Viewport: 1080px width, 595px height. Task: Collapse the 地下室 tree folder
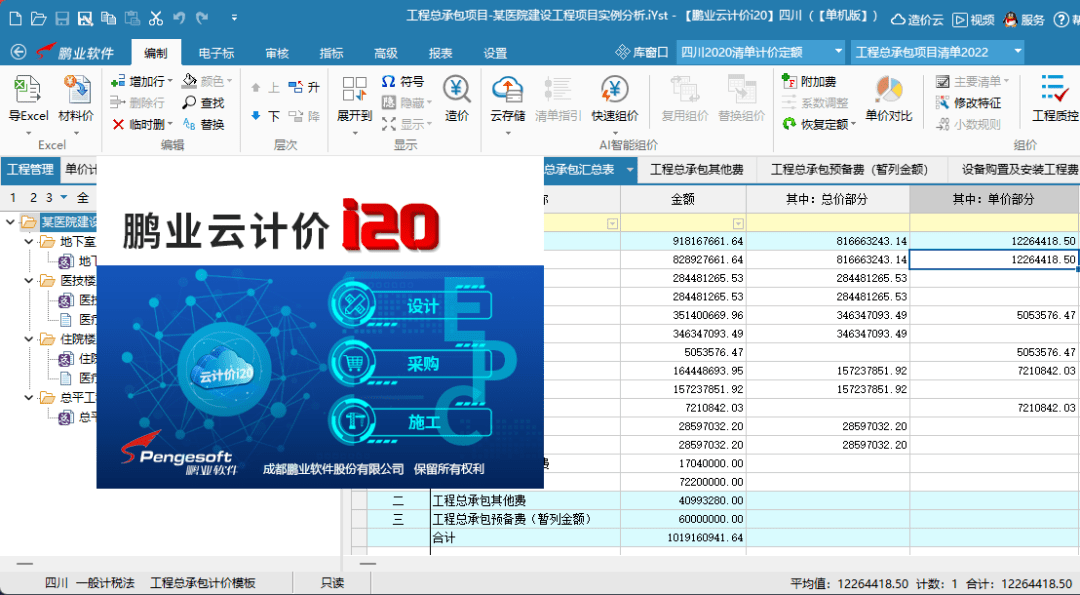tap(31, 242)
